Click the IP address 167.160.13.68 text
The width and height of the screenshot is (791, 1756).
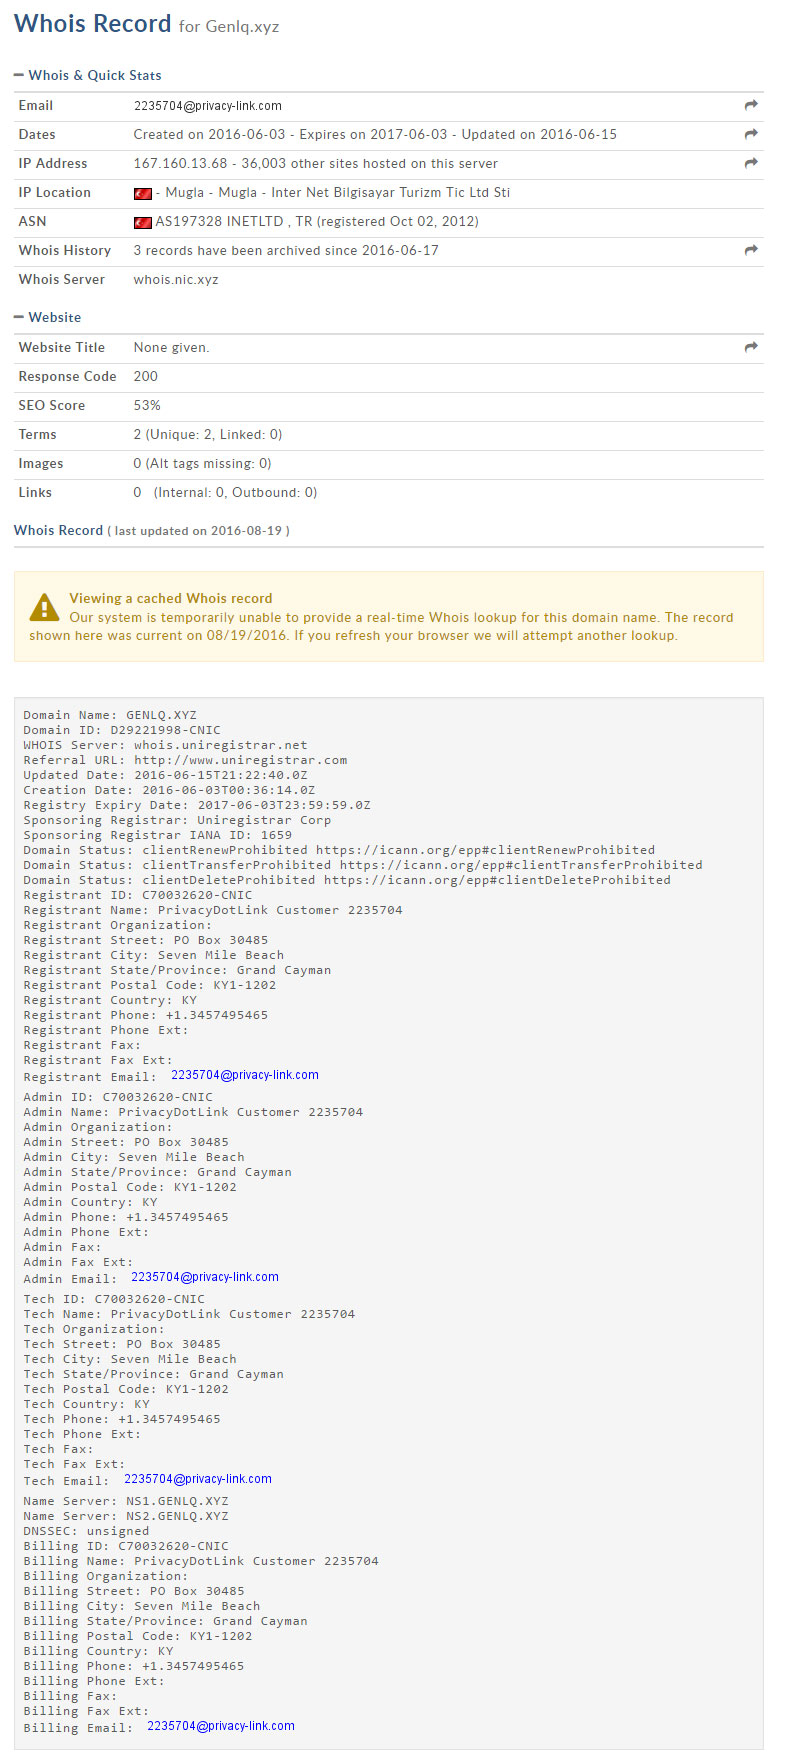(x=181, y=163)
